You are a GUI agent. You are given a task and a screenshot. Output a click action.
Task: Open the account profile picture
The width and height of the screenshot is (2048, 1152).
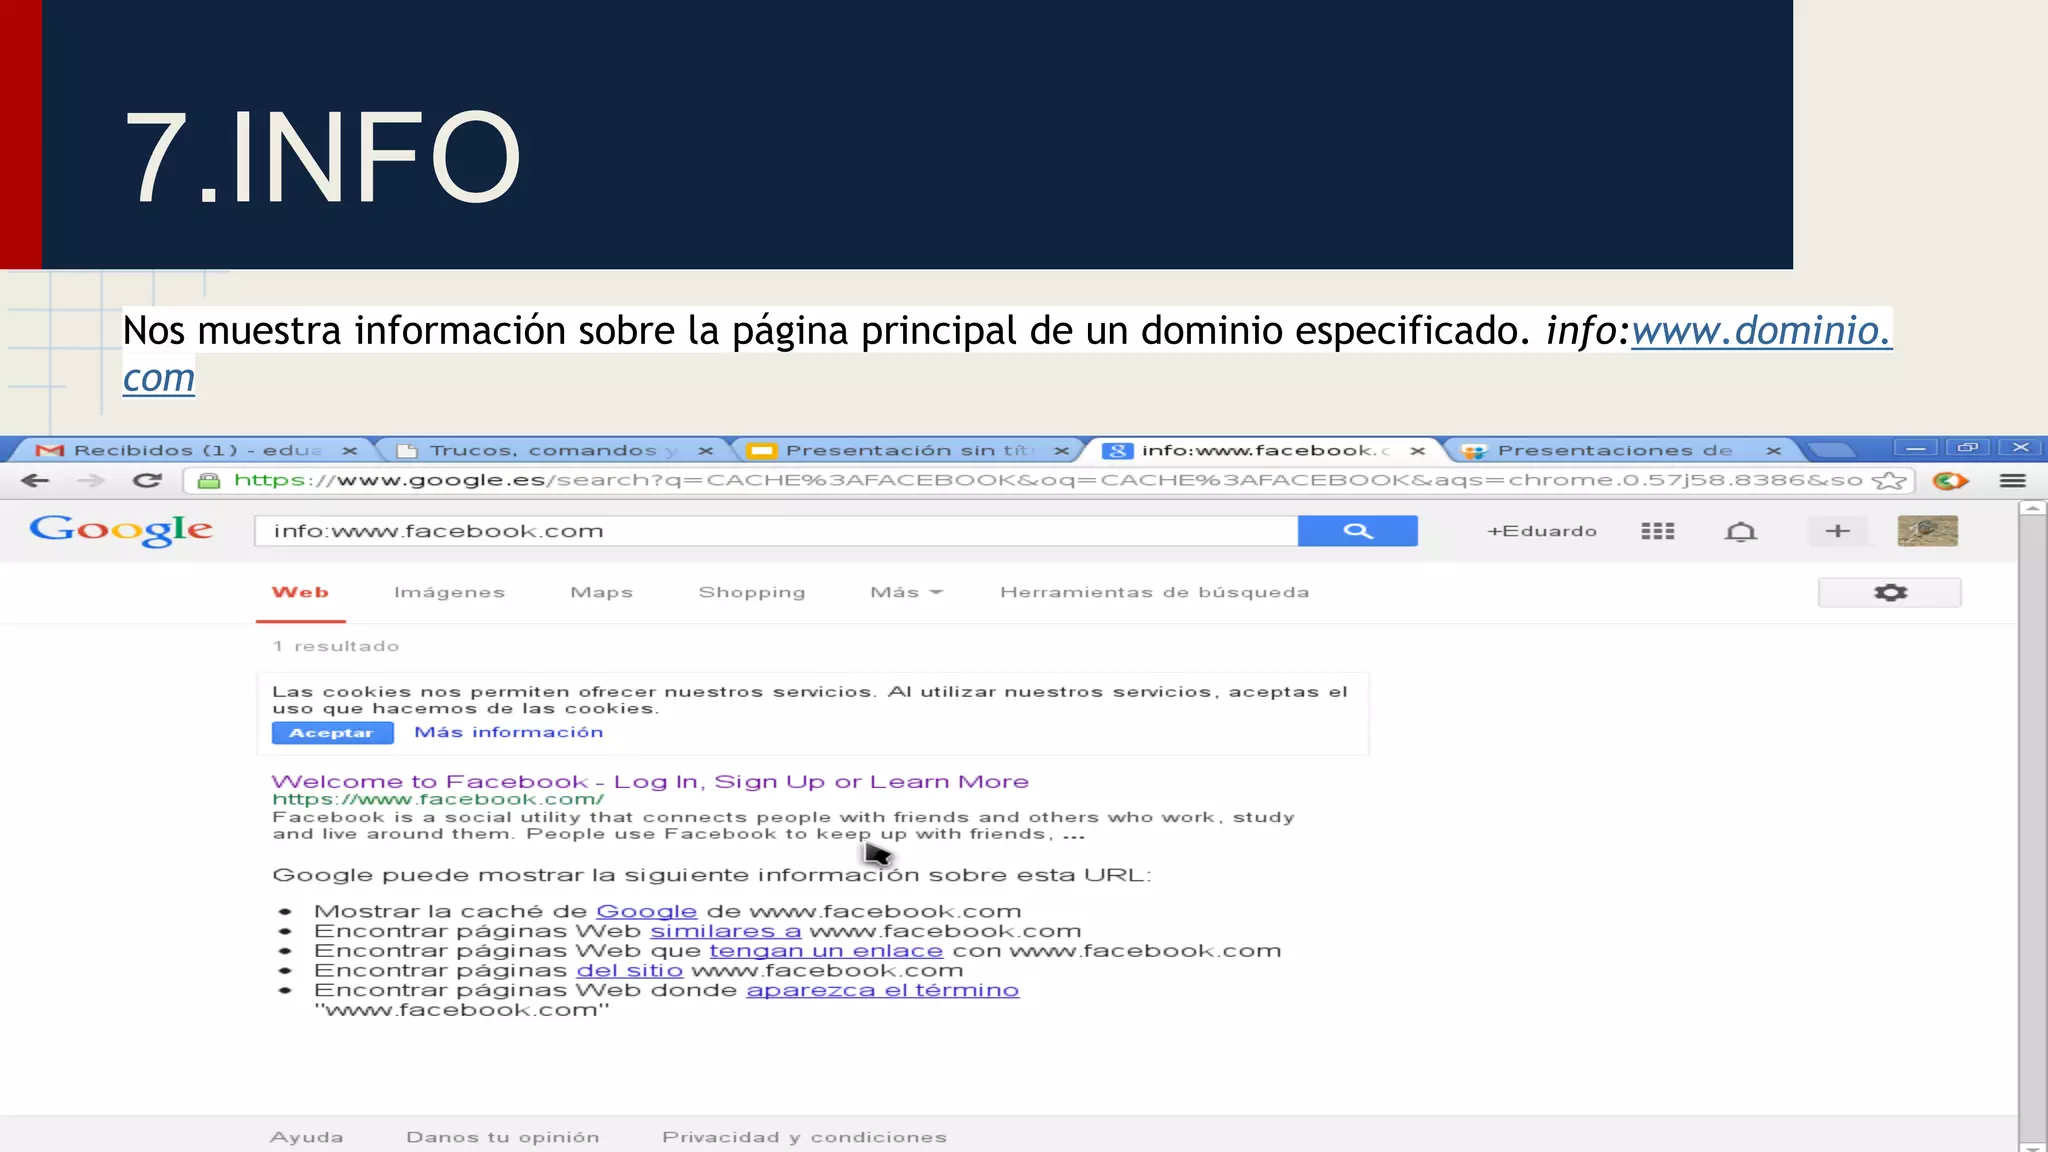pyautogui.click(x=1927, y=531)
